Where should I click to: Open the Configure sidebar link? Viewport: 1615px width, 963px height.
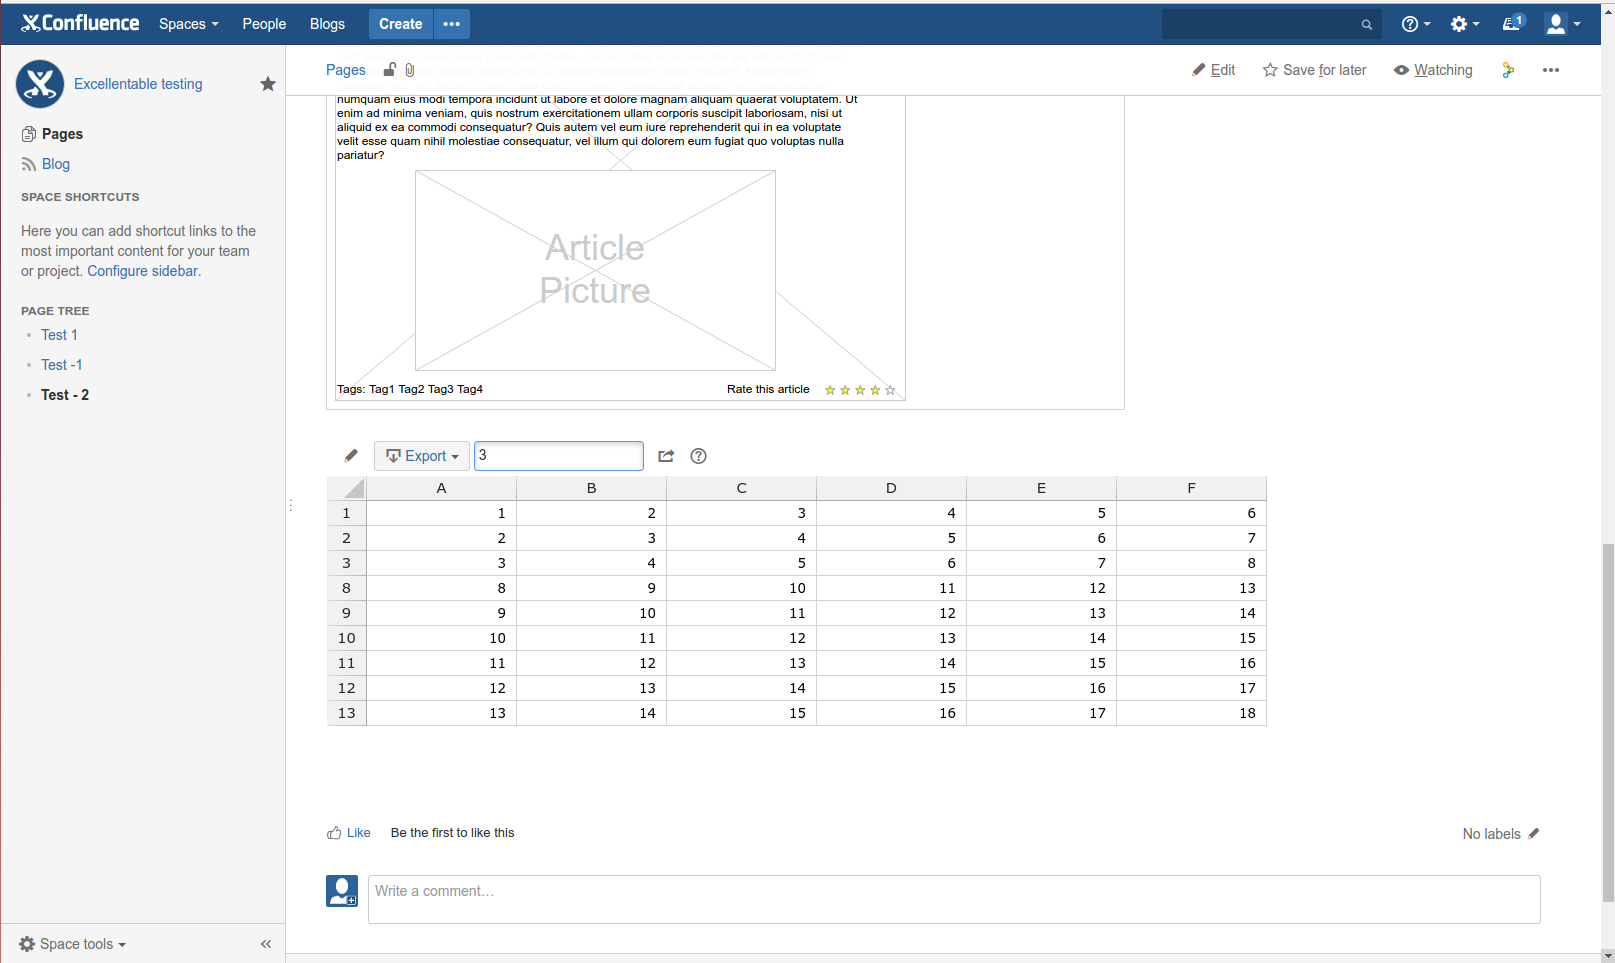[141, 270]
